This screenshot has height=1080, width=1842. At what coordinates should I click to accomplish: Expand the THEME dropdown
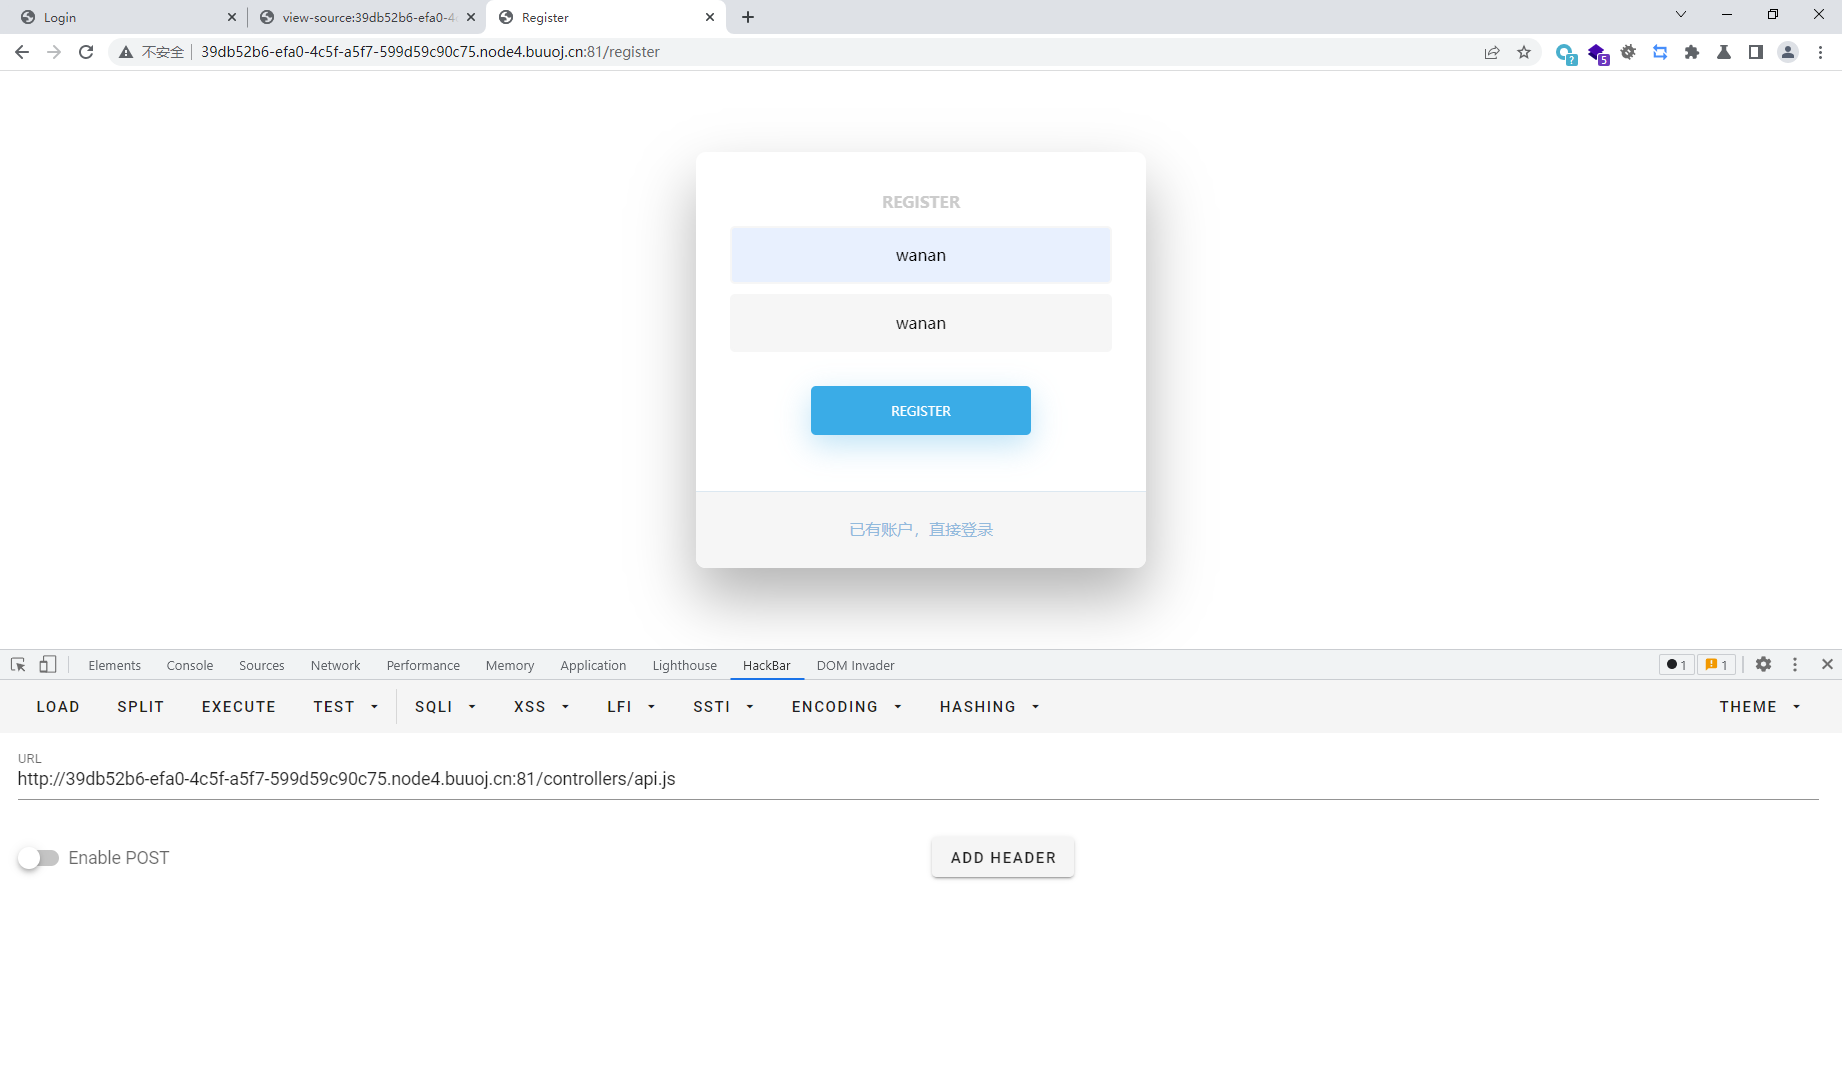pos(1760,707)
